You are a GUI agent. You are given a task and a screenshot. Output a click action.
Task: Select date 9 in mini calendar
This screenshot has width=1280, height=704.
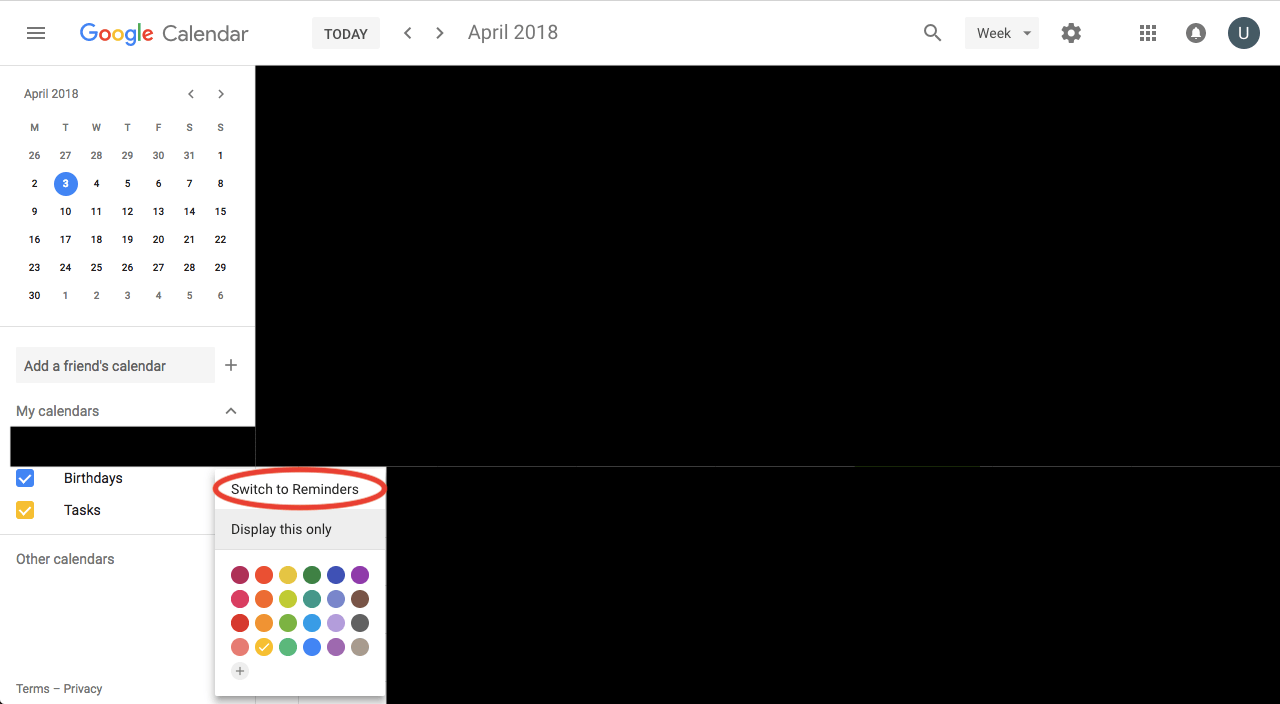[x=35, y=211]
